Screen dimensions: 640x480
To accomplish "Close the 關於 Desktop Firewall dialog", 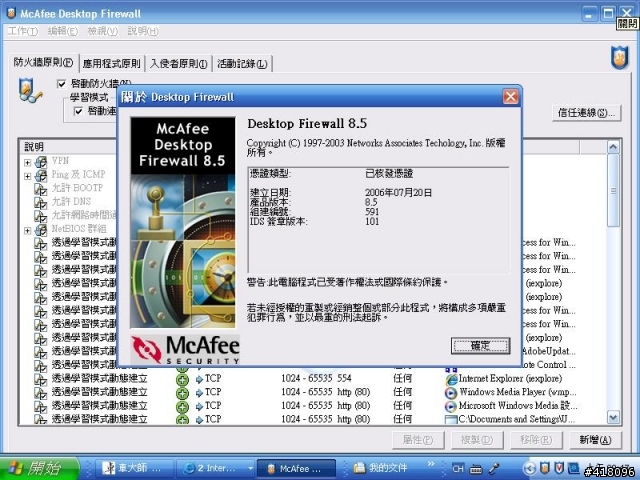I will (x=510, y=97).
